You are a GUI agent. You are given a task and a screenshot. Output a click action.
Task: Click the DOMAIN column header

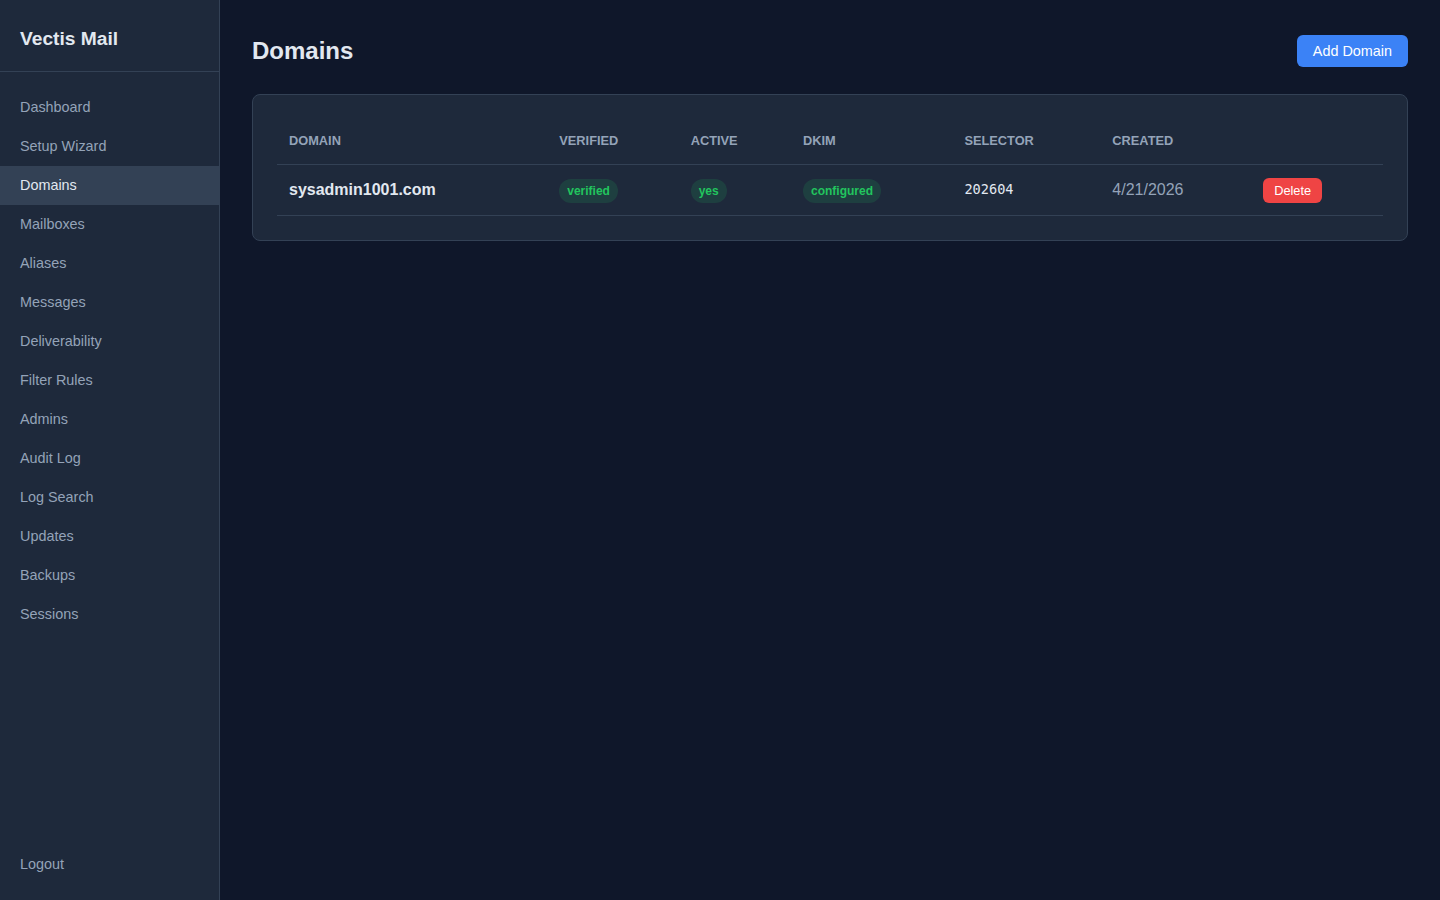[315, 141]
